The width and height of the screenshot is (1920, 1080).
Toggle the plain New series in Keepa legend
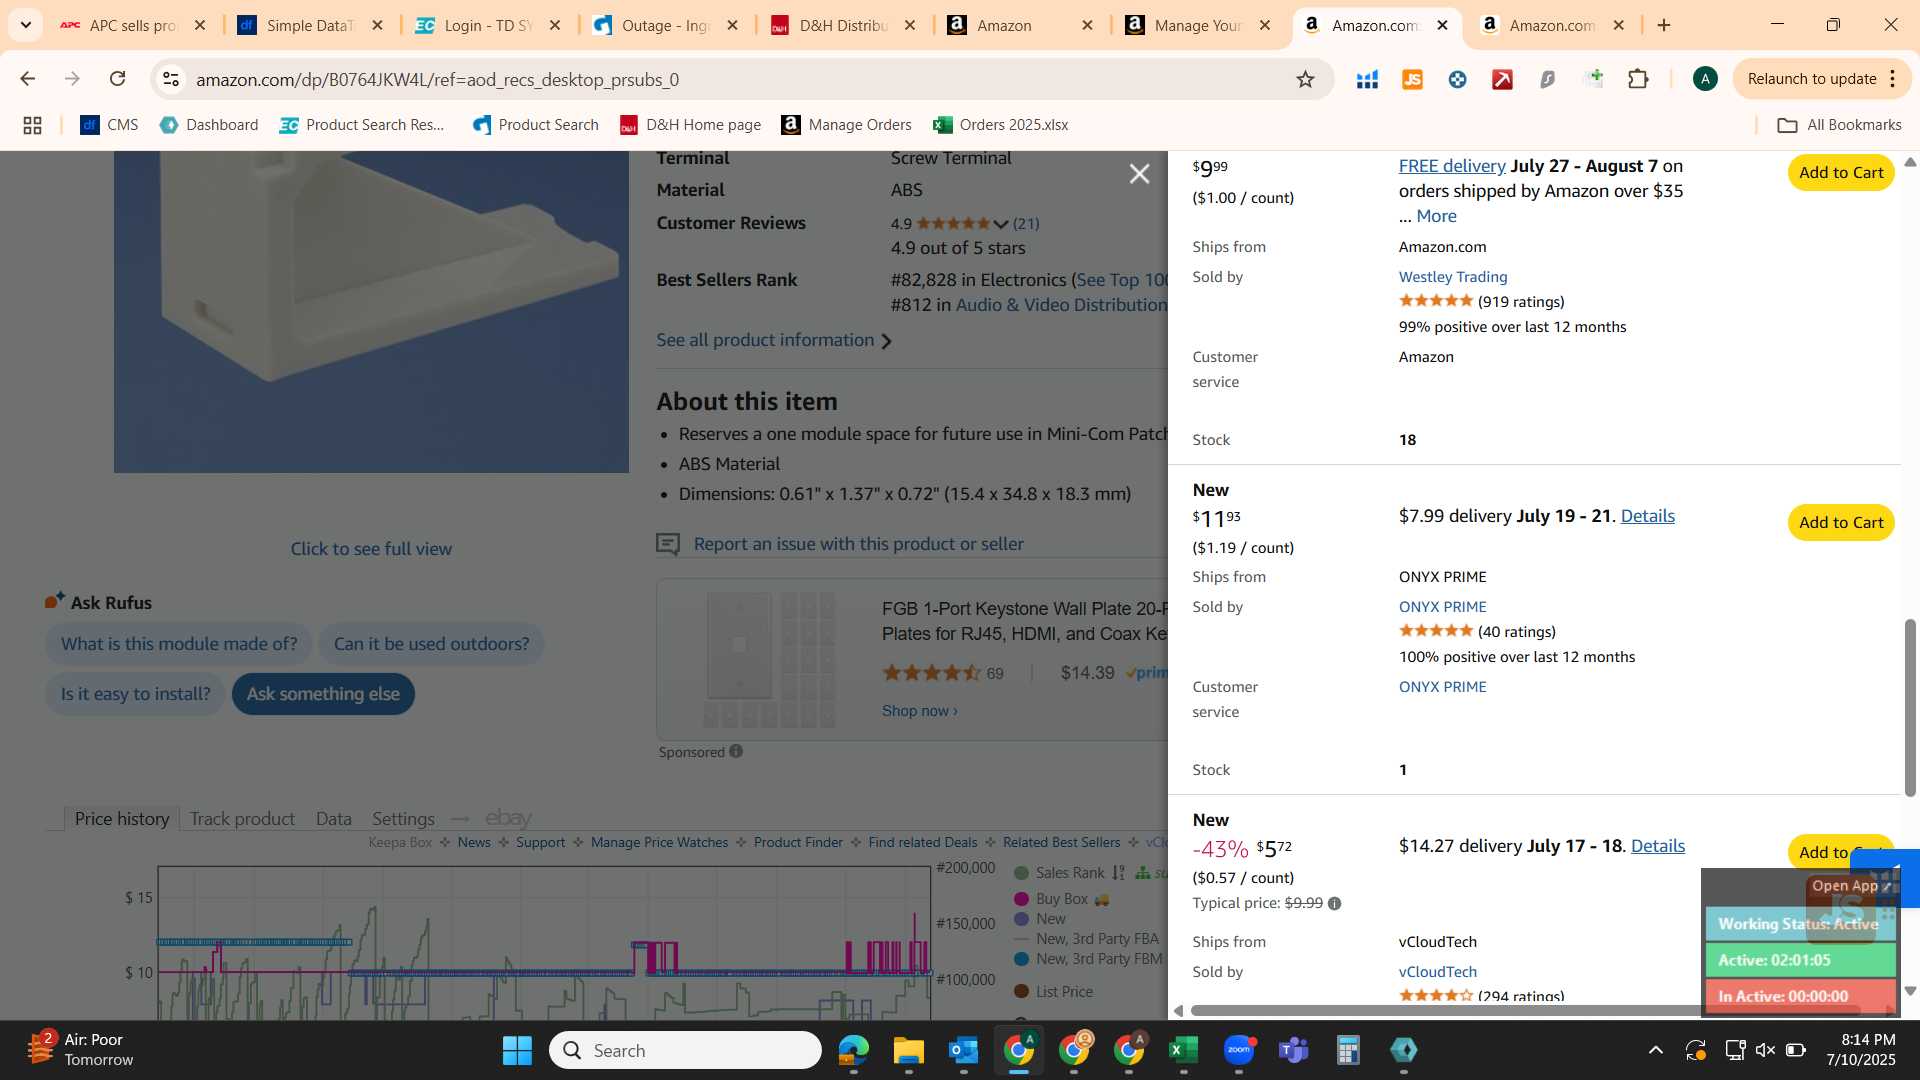[x=1040, y=919]
